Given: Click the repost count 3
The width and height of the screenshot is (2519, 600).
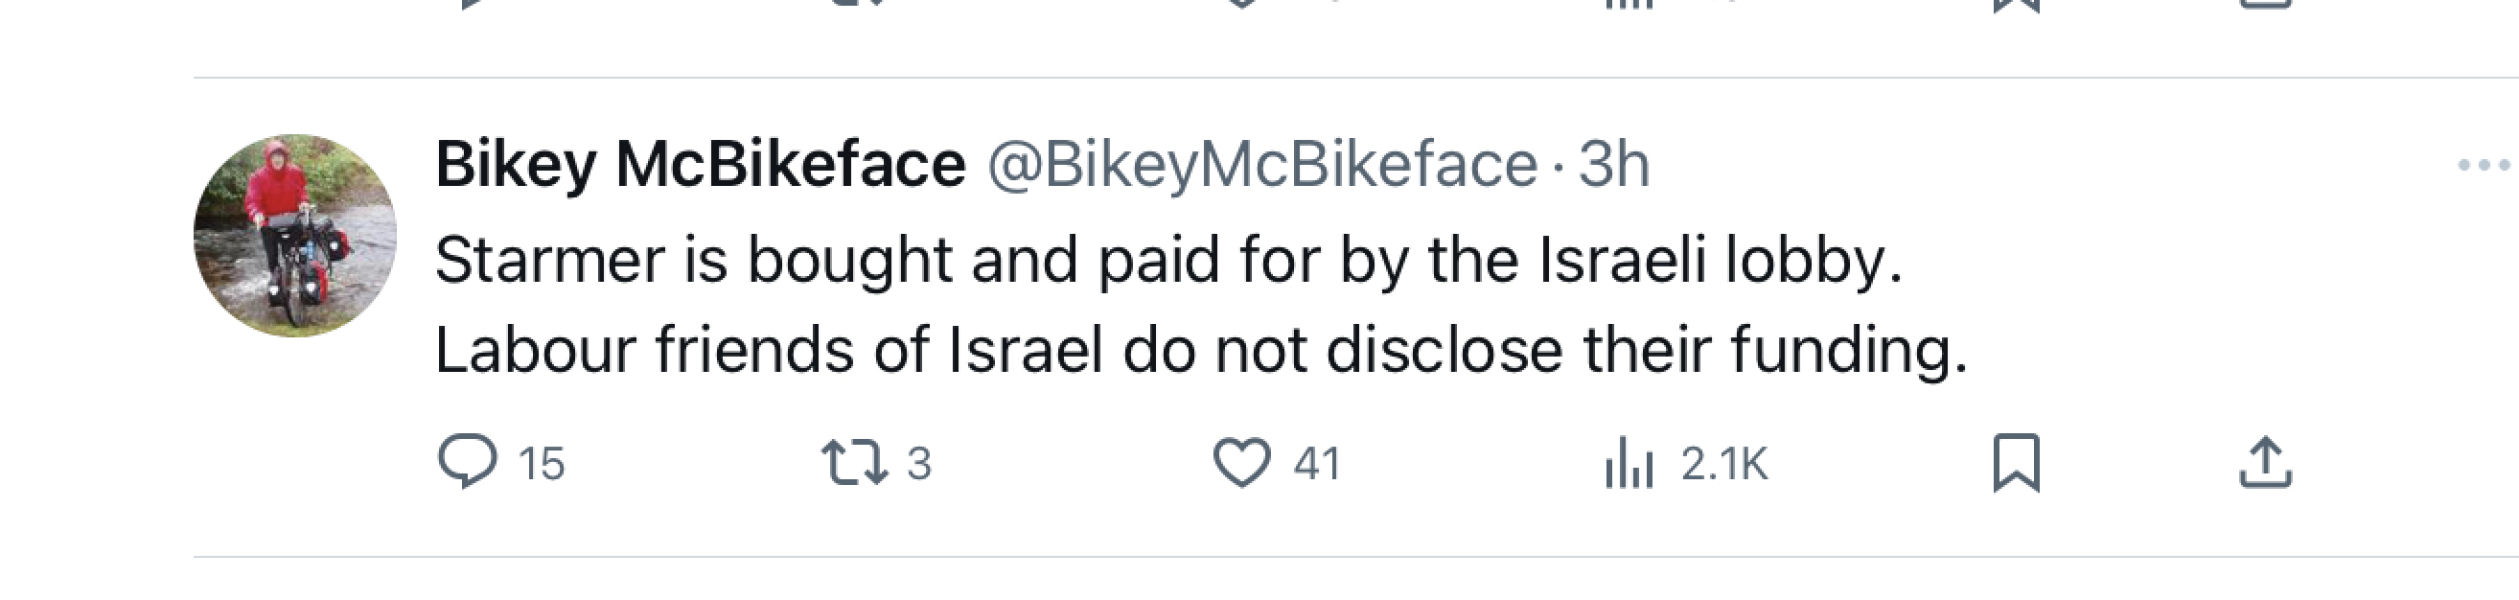Looking at the screenshot, I should 919,464.
